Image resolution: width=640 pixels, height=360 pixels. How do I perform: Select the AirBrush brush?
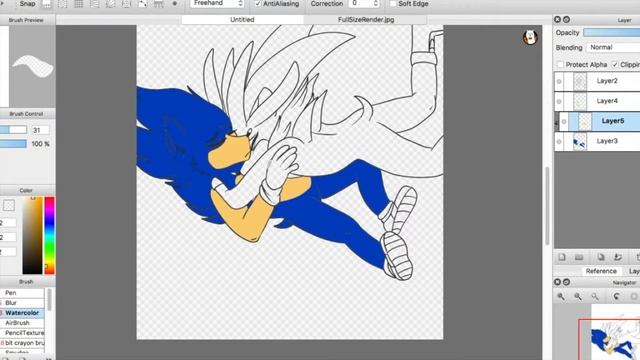[x=22, y=323]
